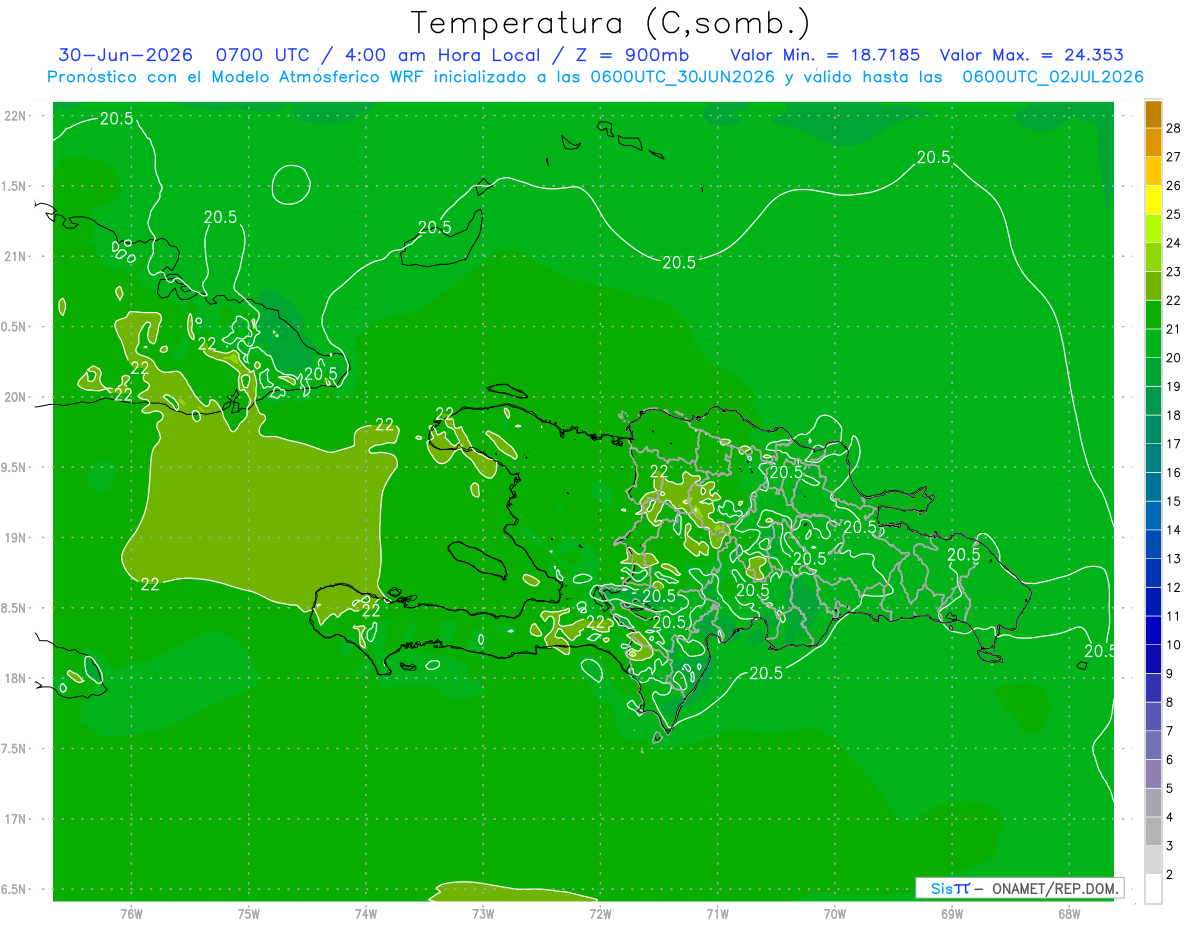Click the '20N' latitude axis label
The height and width of the screenshot is (927, 1200).
click(x=15, y=397)
